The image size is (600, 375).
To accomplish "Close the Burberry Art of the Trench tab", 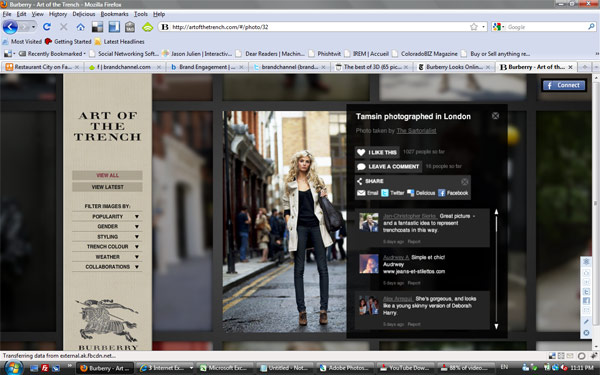I will click(x=570, y=67).
